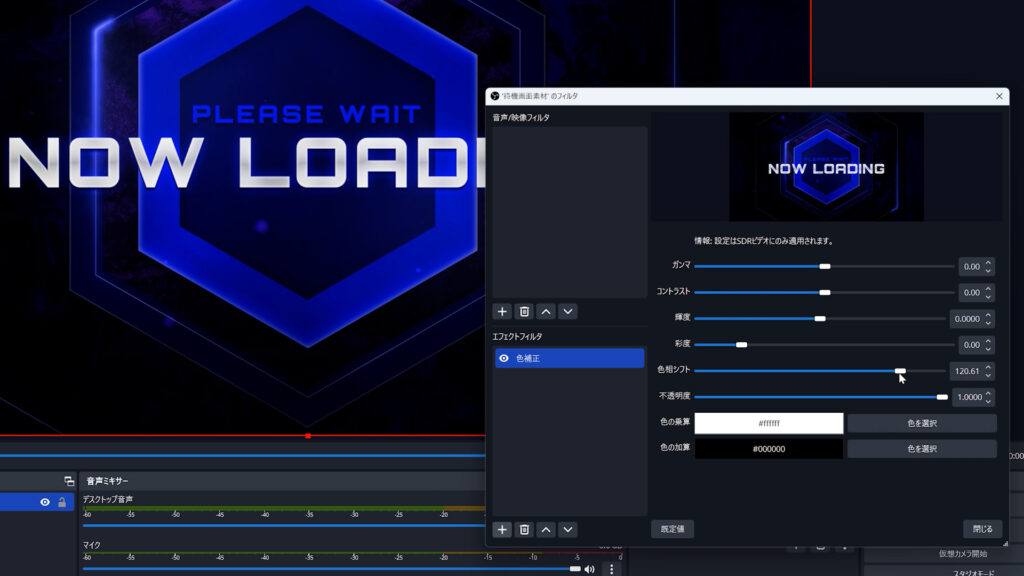This screenshot has height=576, width=1024.
Task: Click the 色相シフト value spinner arrows
Action: point(988,371)
